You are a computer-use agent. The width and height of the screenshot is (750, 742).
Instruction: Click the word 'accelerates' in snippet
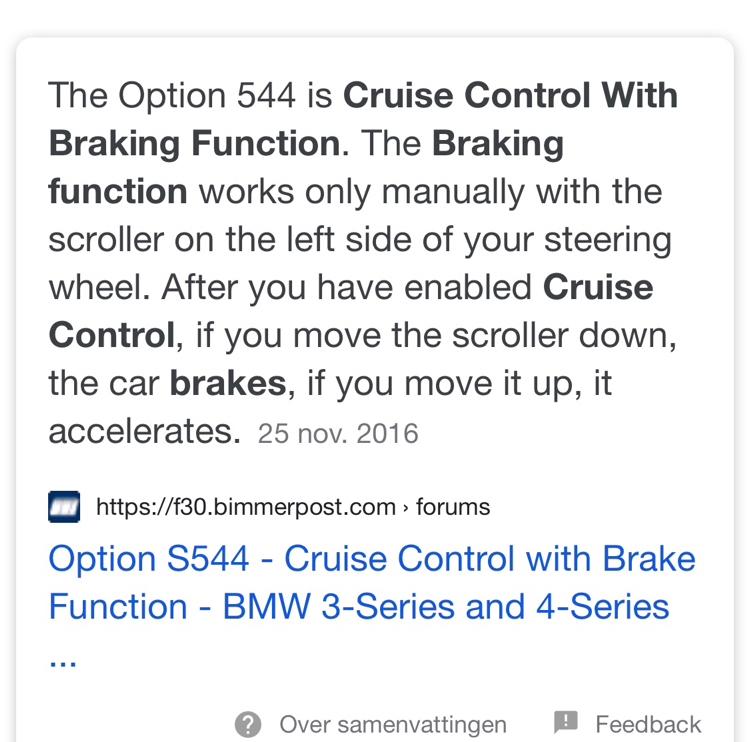pos(143,432)
